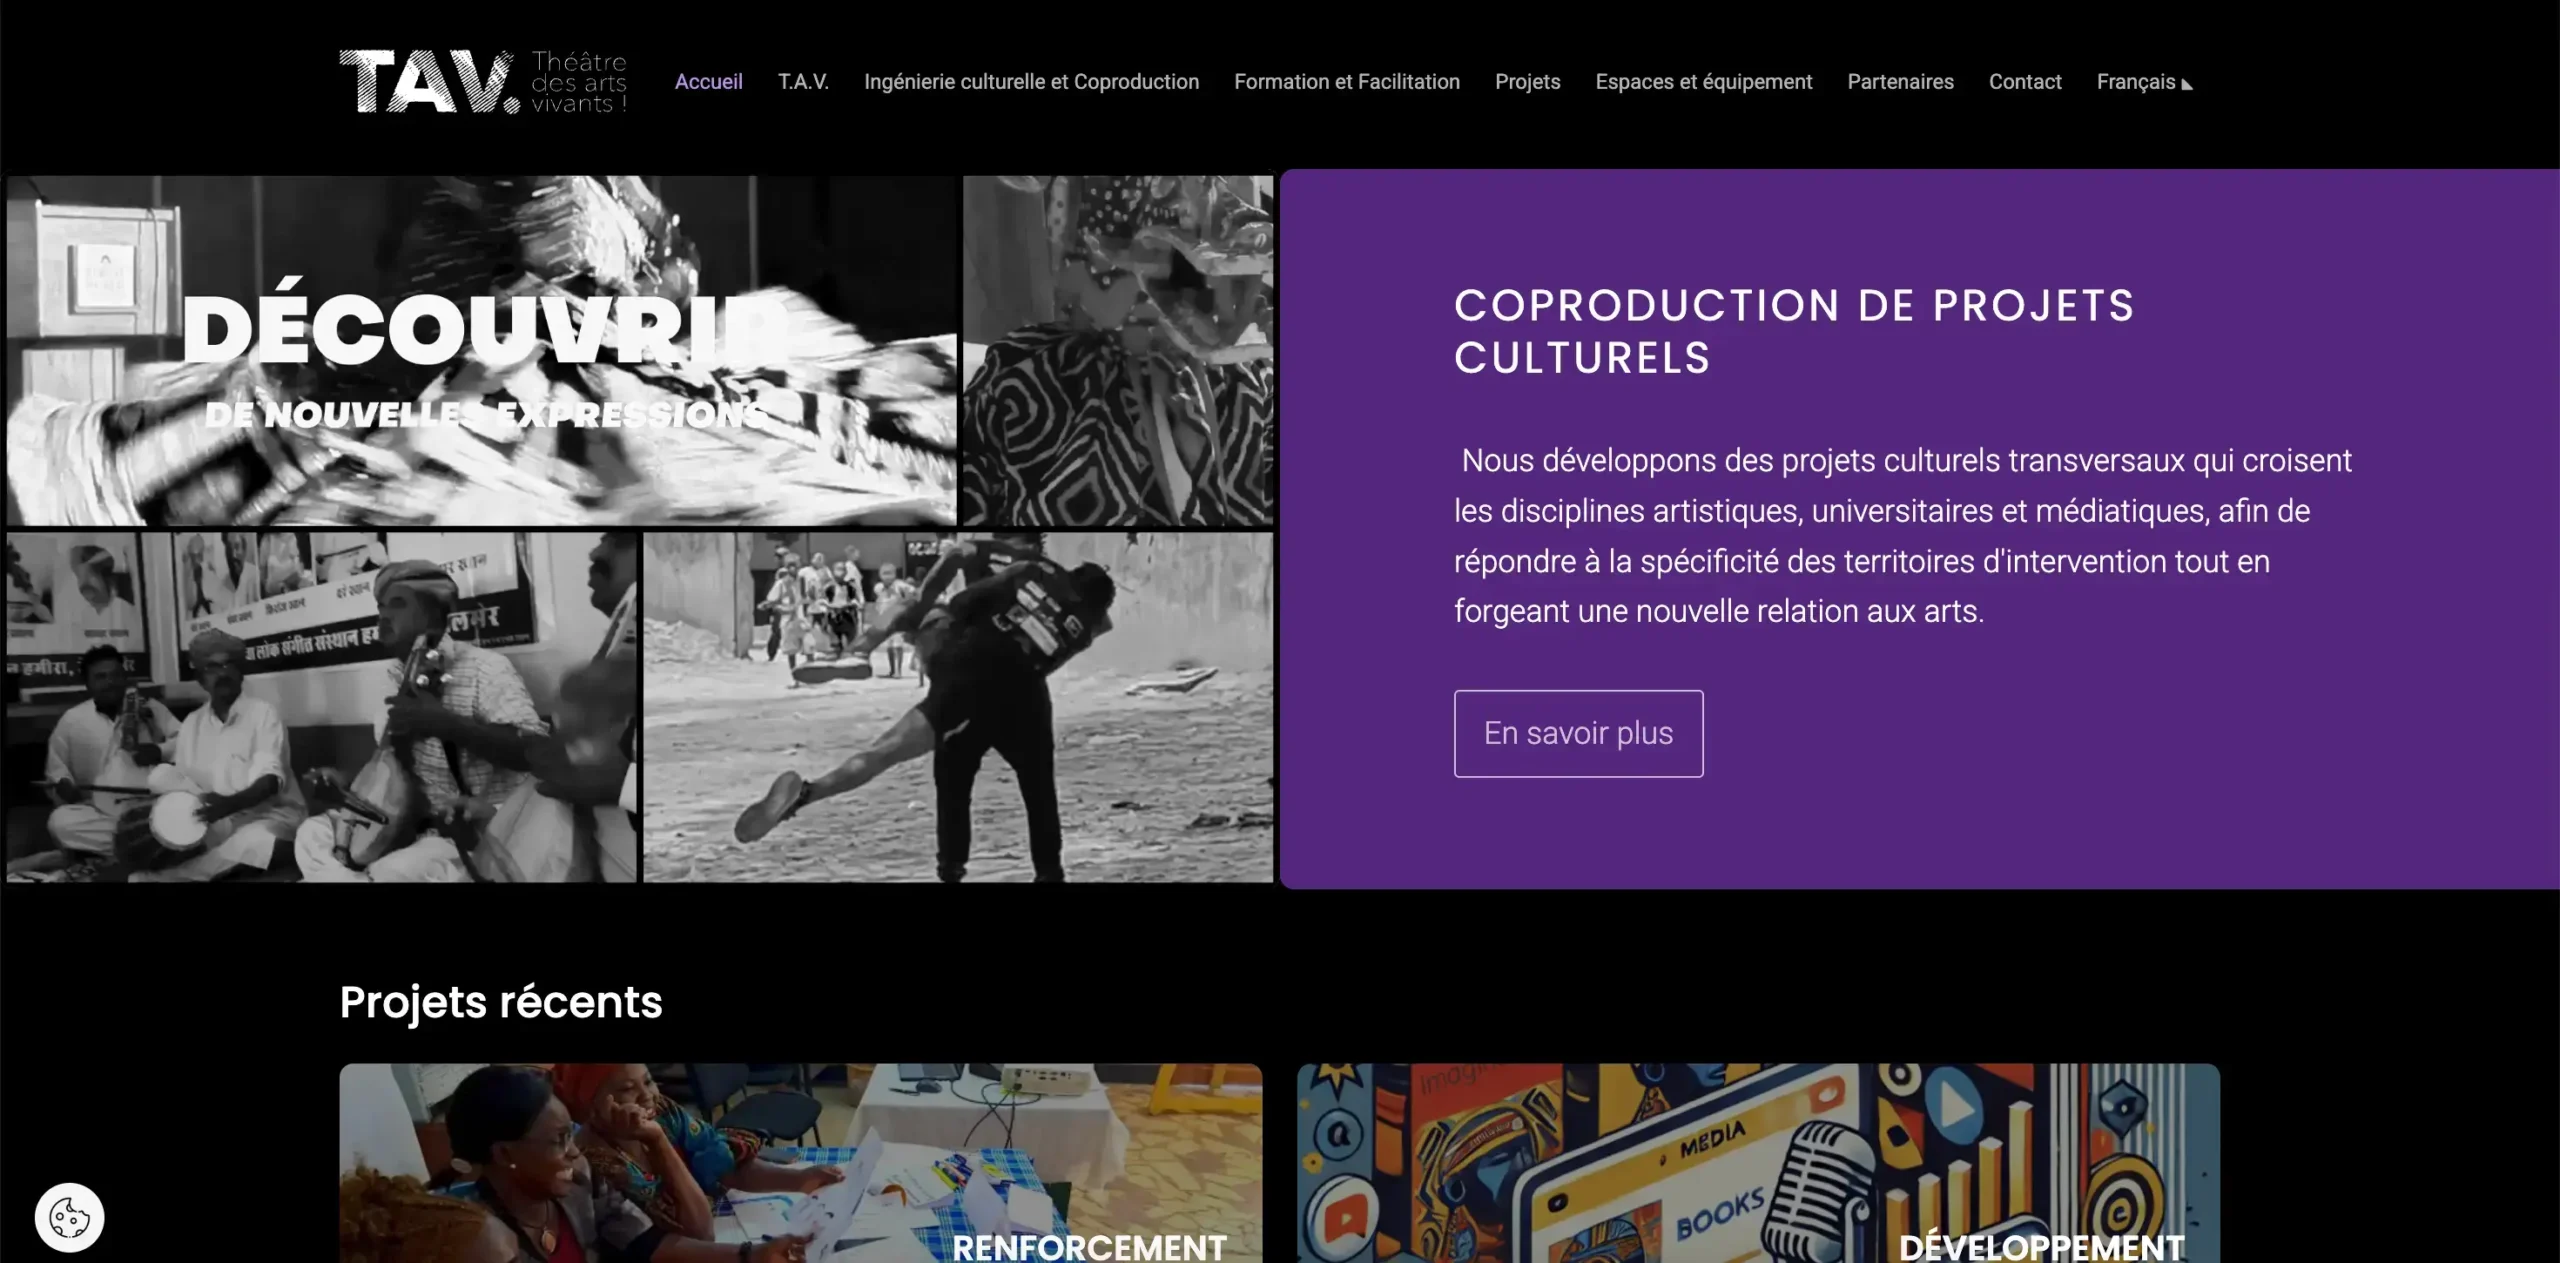Click the patterned costume photo
This screenshot has height=1263, width=2560.
(x=1118, y=351)
